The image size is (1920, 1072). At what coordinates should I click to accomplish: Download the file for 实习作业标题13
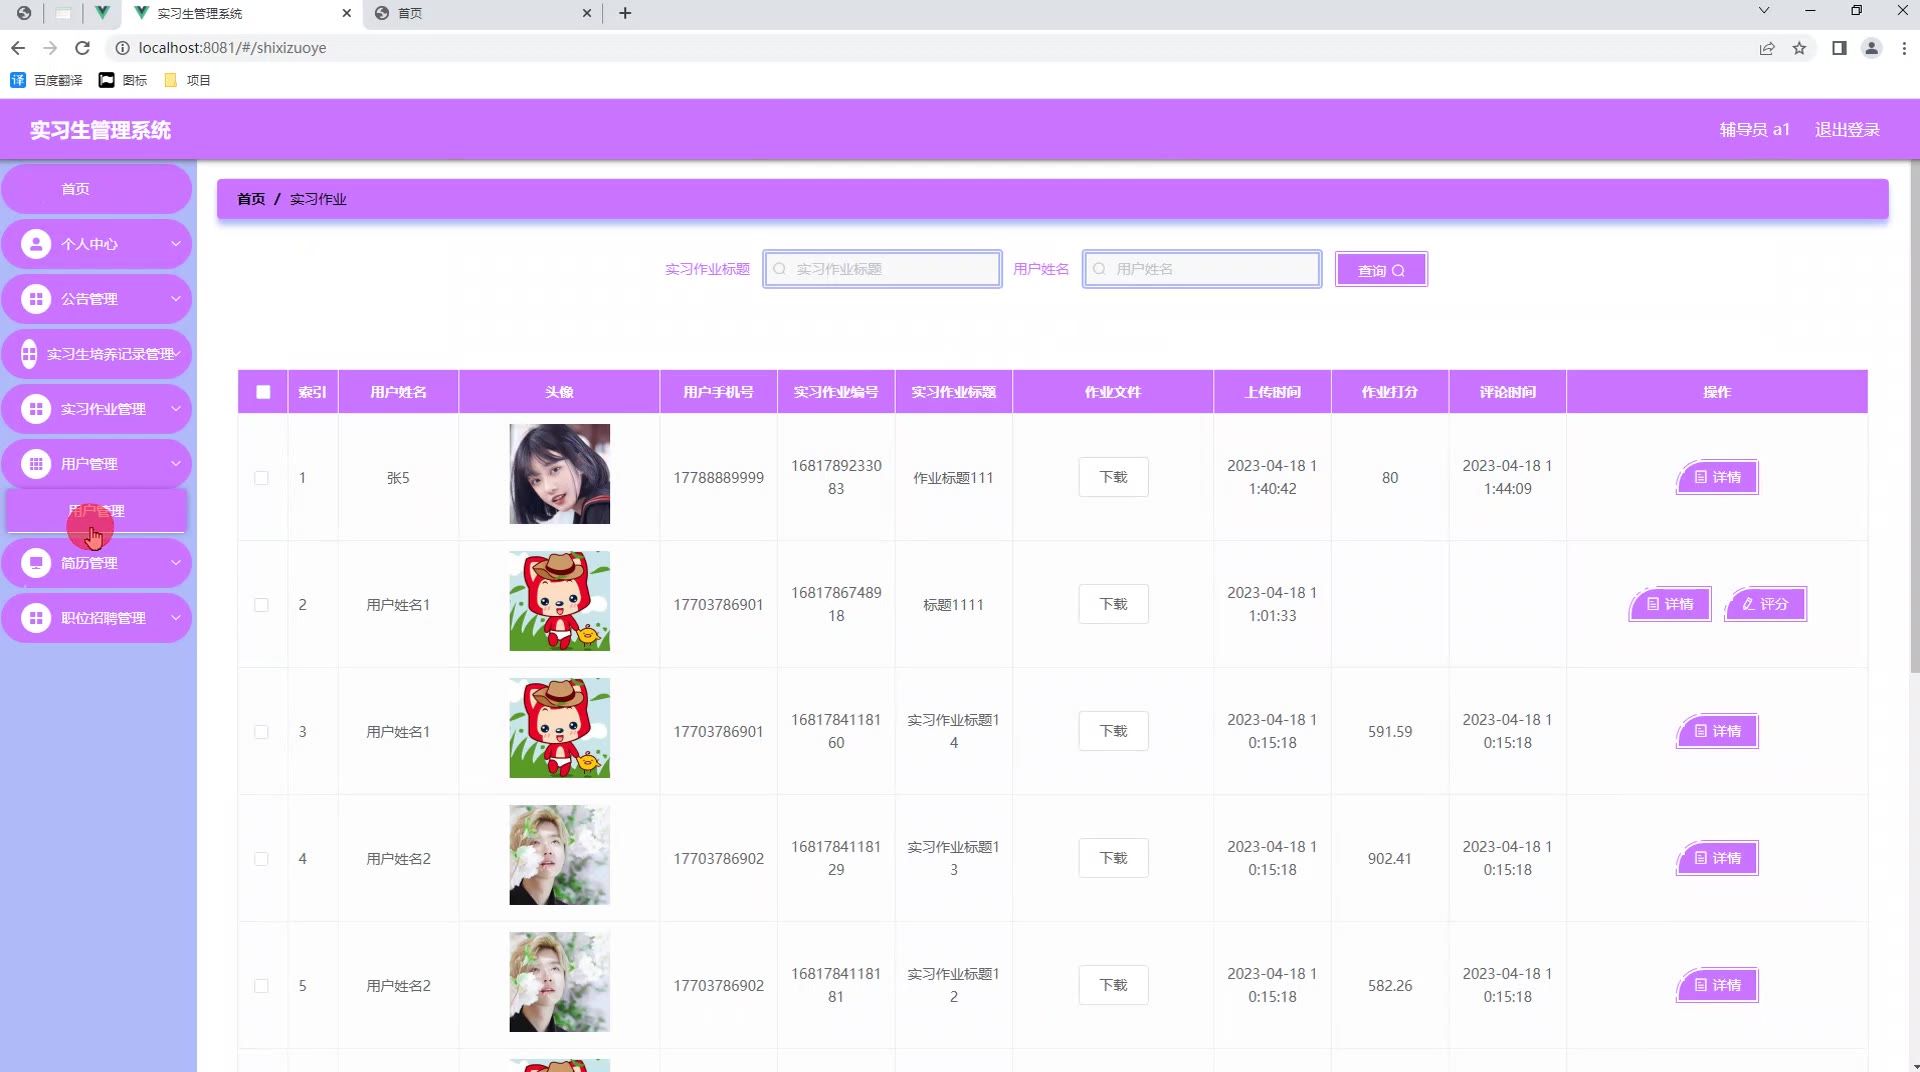pos(1113,858)
